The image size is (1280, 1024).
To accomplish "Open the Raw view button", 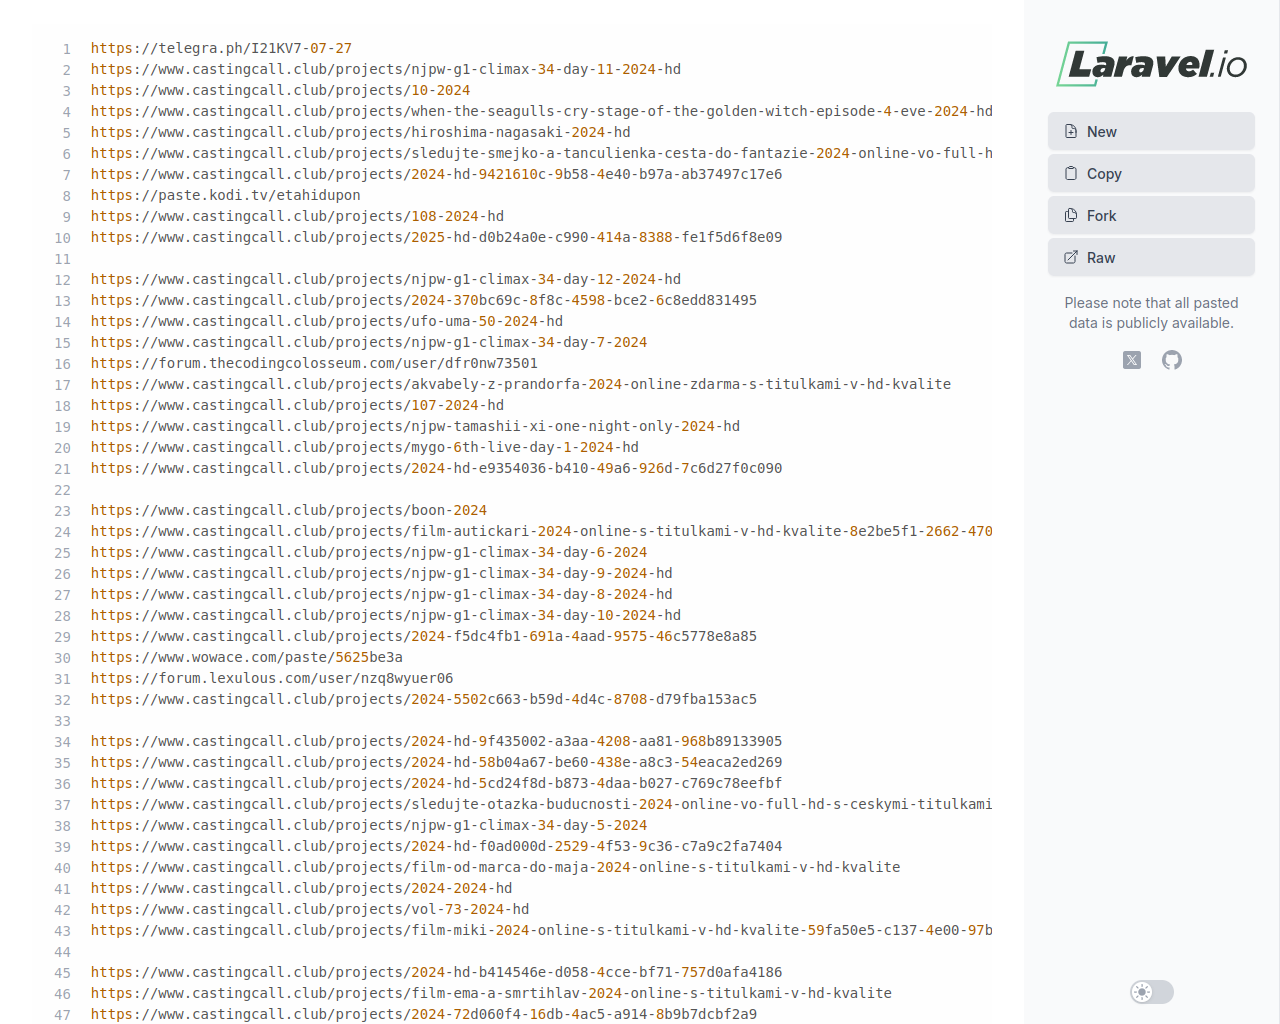I will coord(1151,257).
